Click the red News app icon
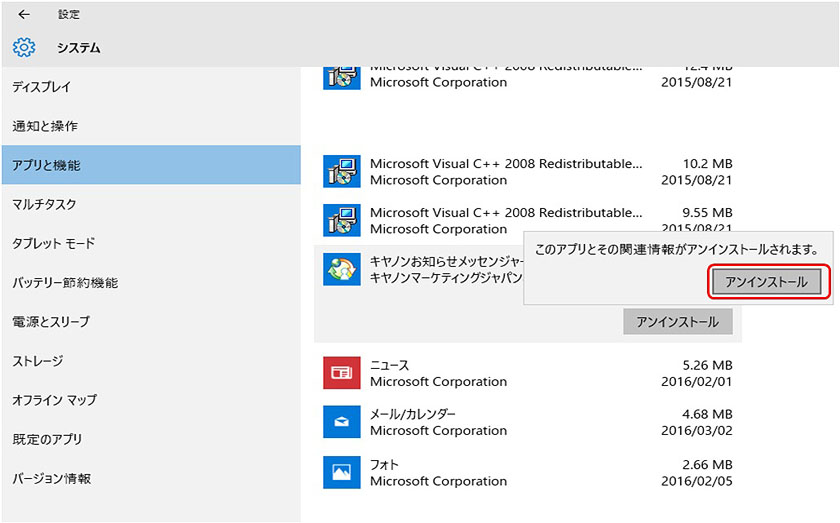840x523 pixels. tap(341, 373)
